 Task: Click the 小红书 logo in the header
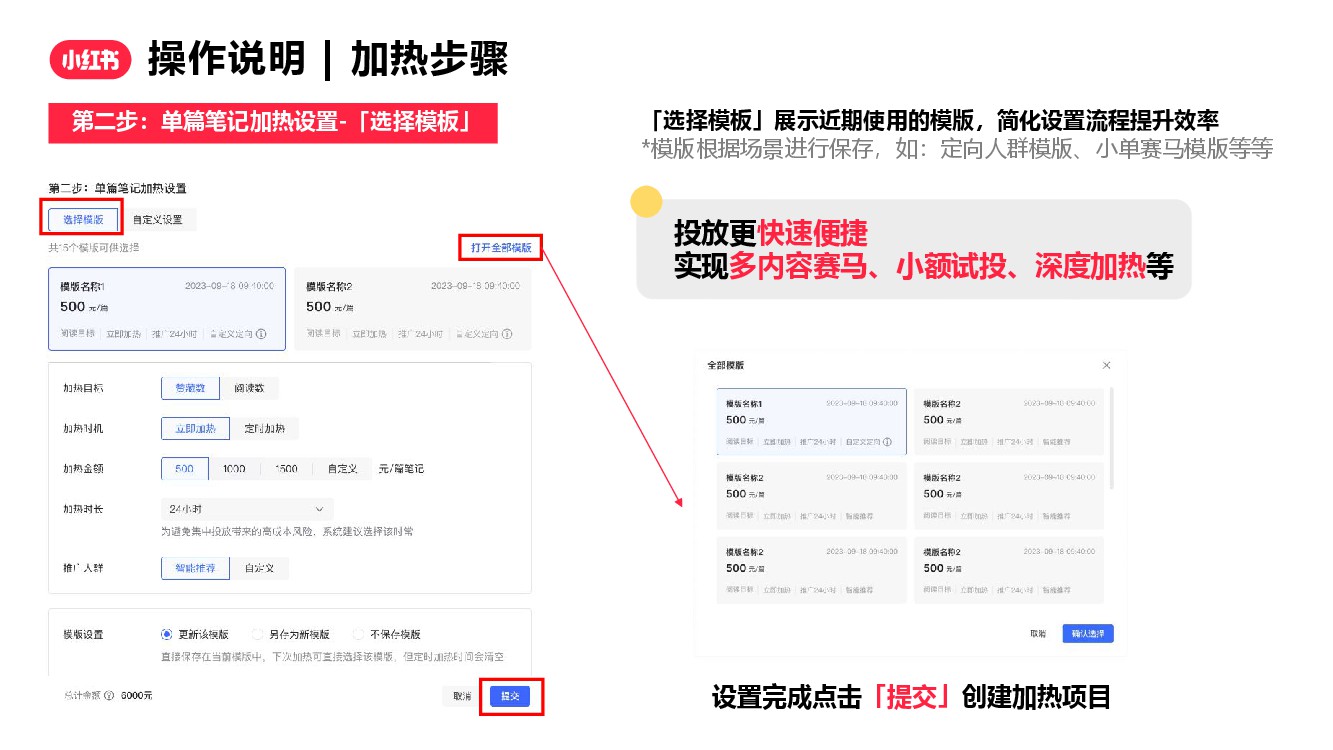click(x=91, y=61)
